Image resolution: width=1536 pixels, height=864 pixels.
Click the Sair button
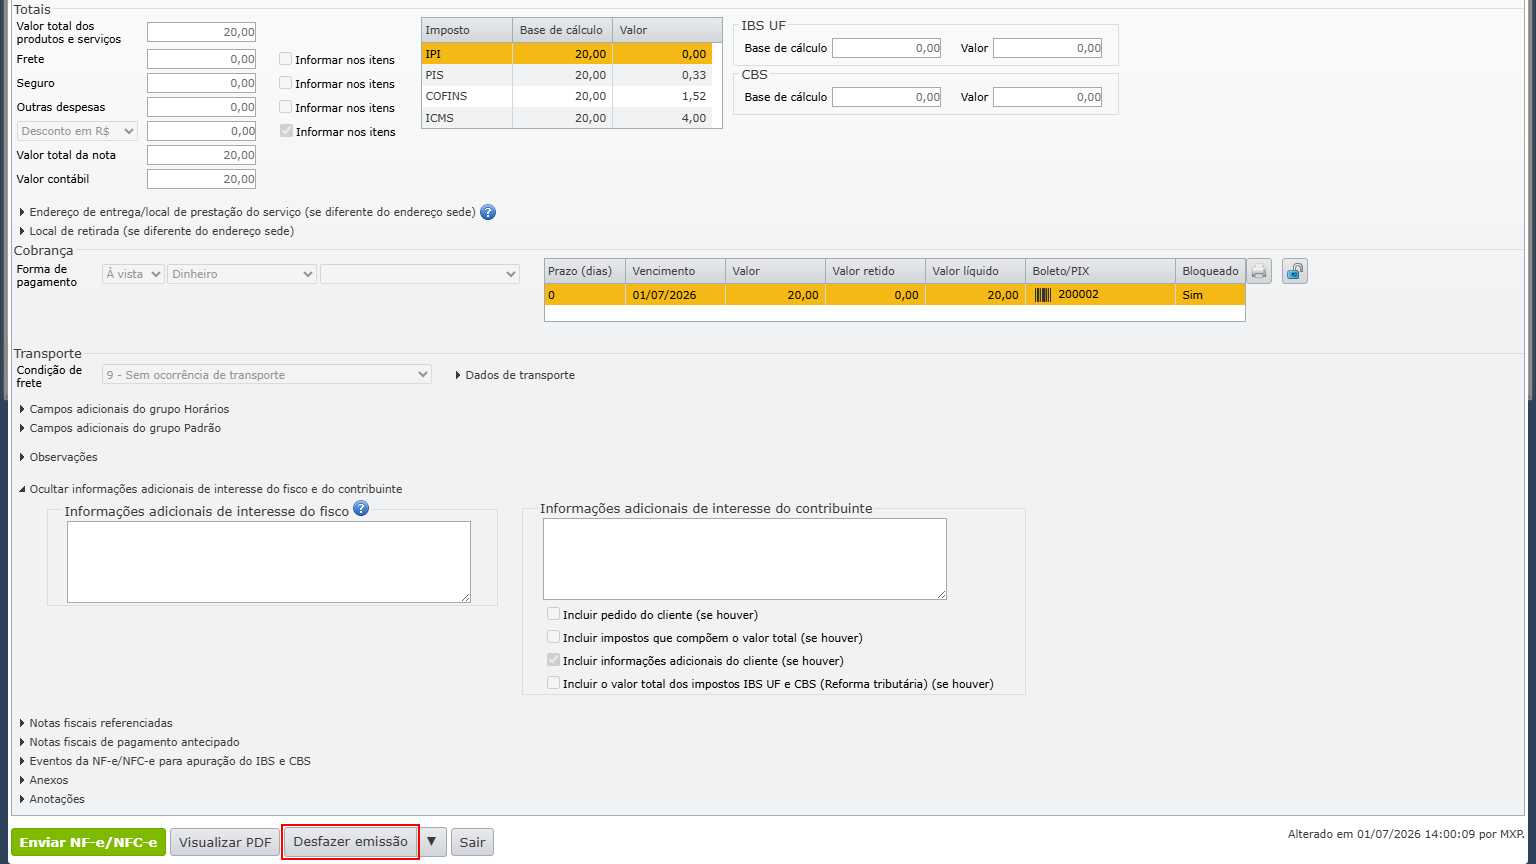472,842
